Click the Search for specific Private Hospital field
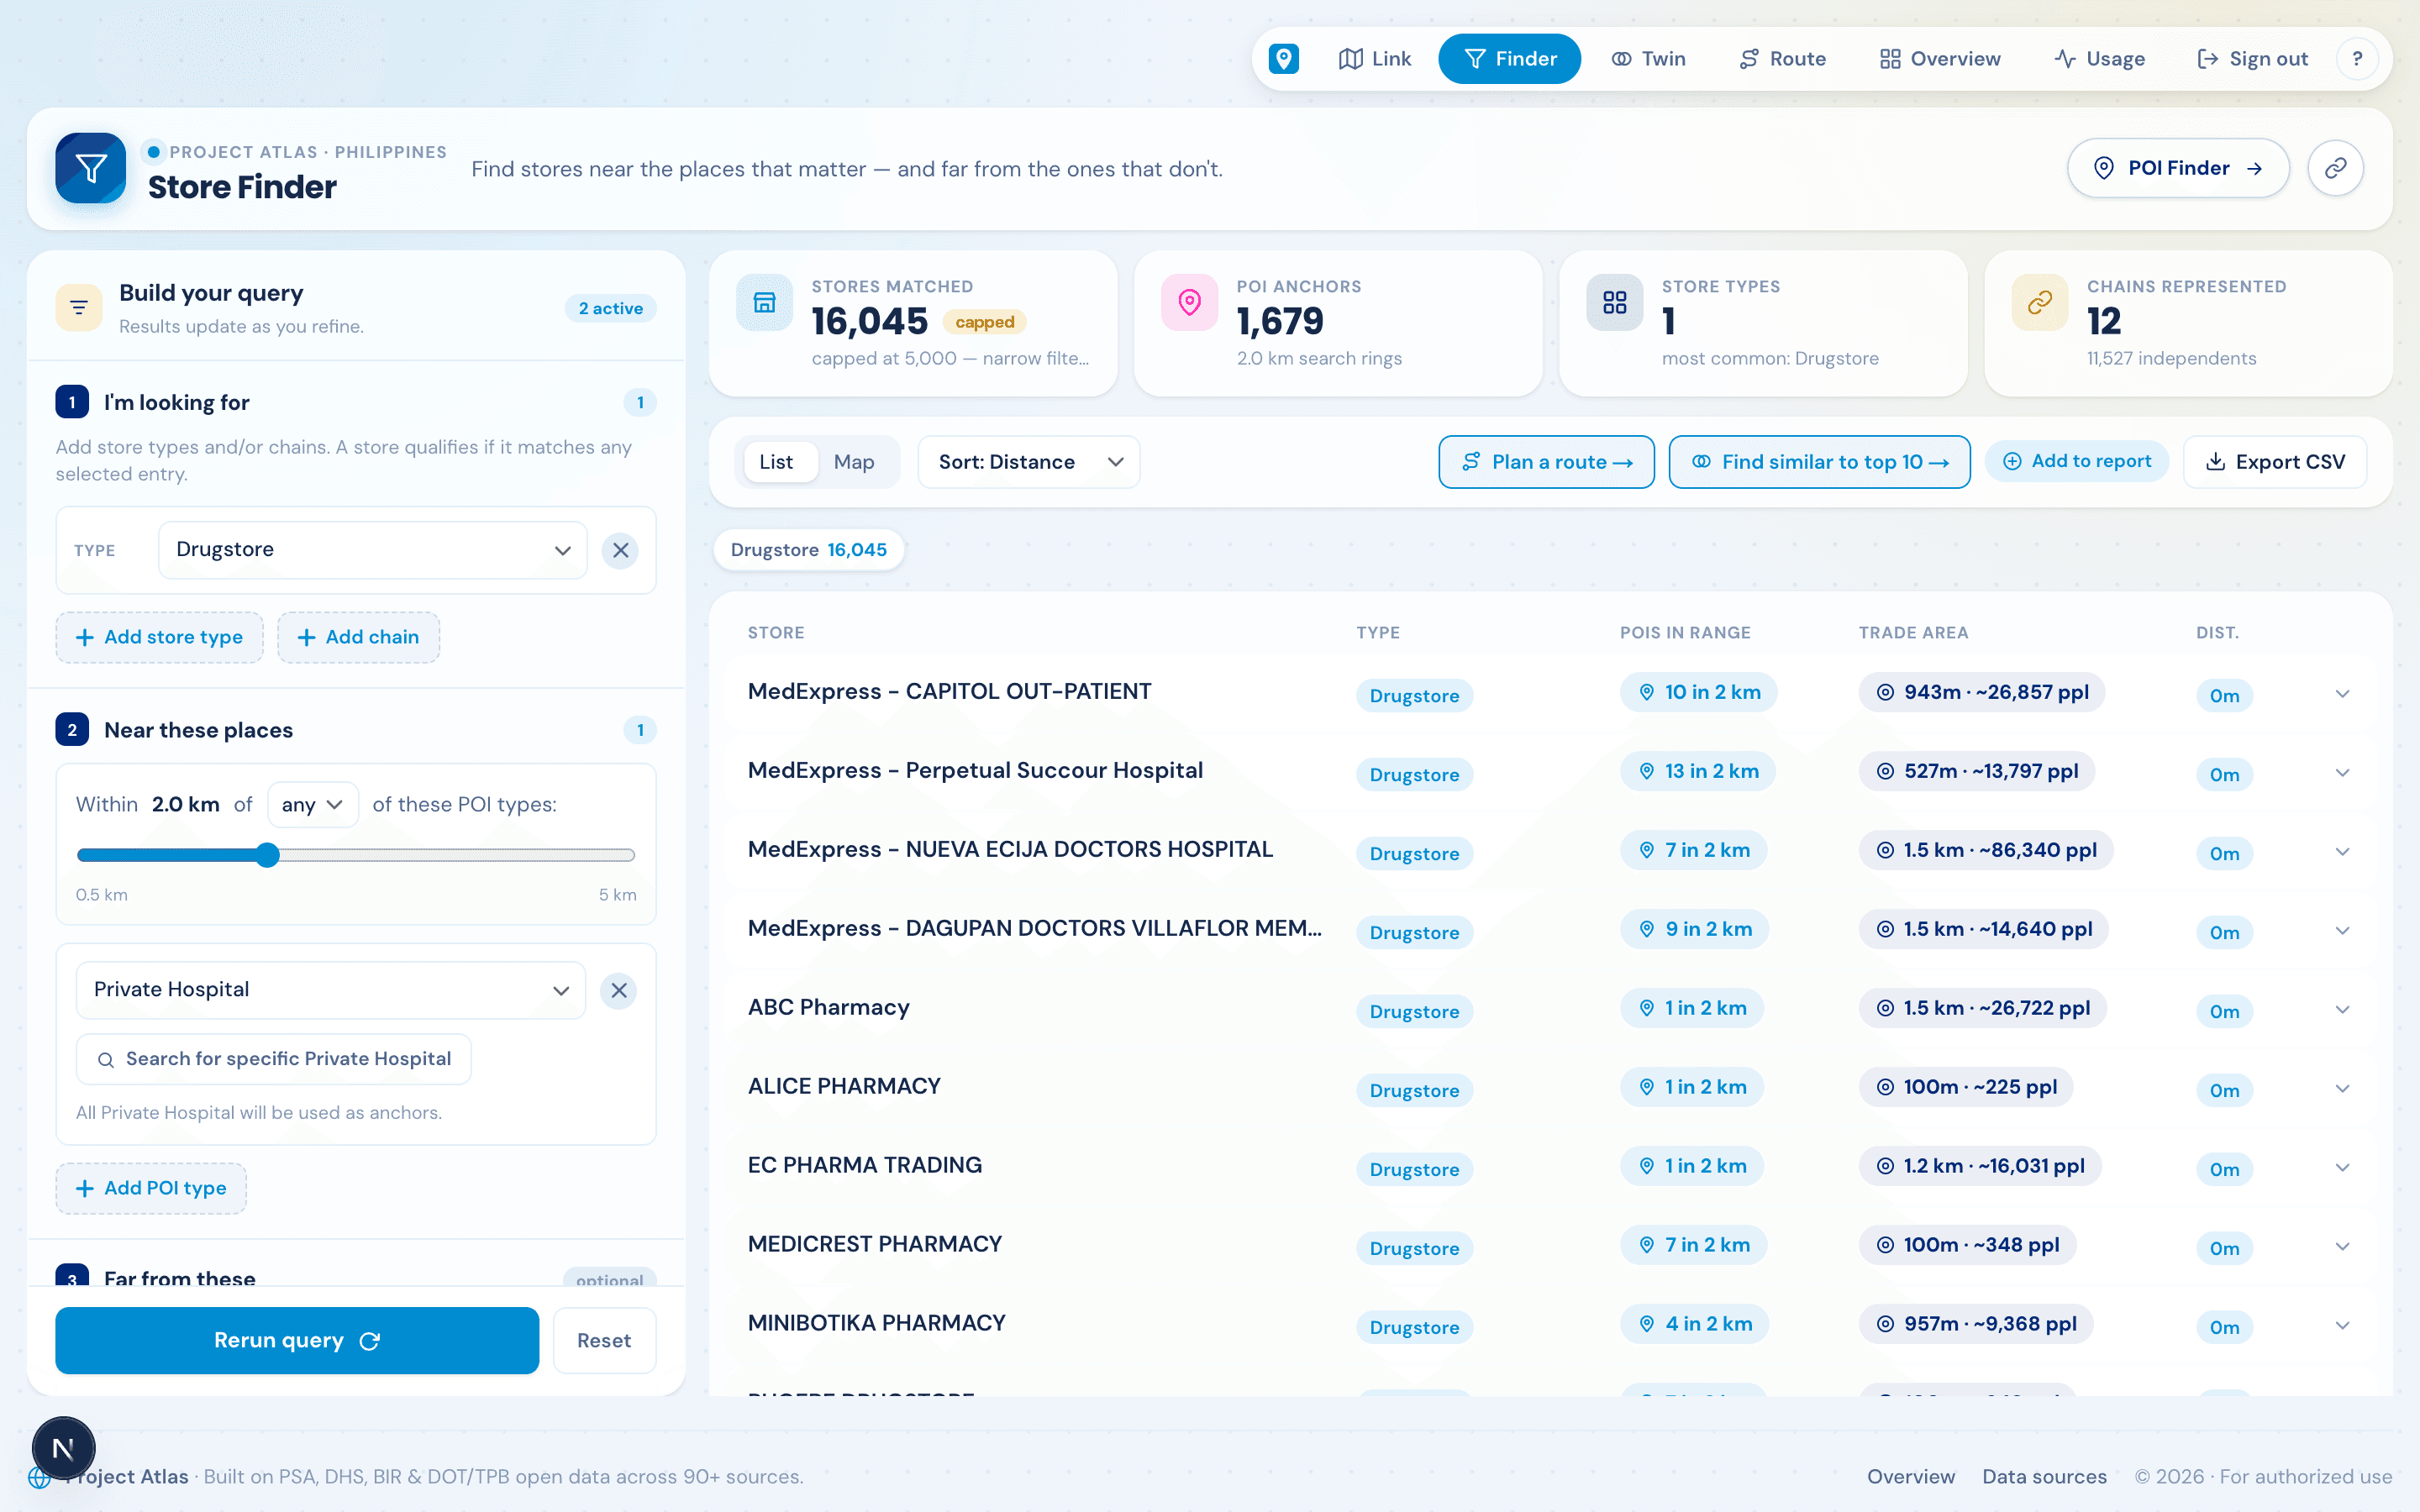 [x=274, y=1059]
